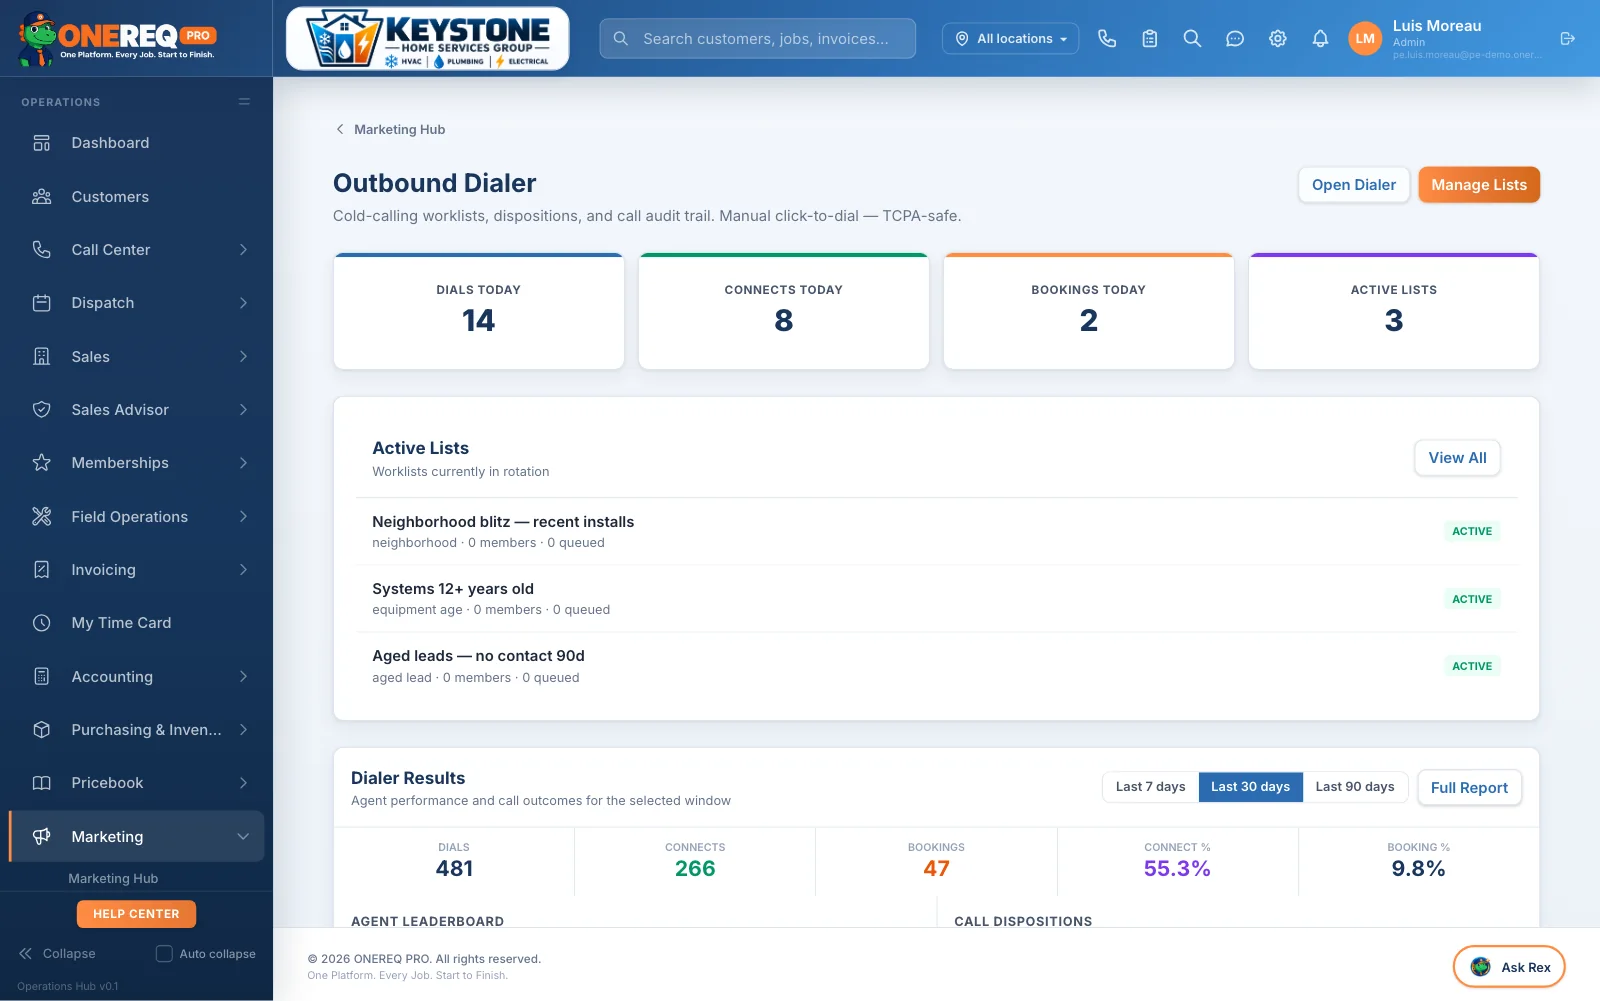Image resolution: width=1600 pixels, height=1001 pixels.
Task: Open the Full Report button
Action: 1469,788
